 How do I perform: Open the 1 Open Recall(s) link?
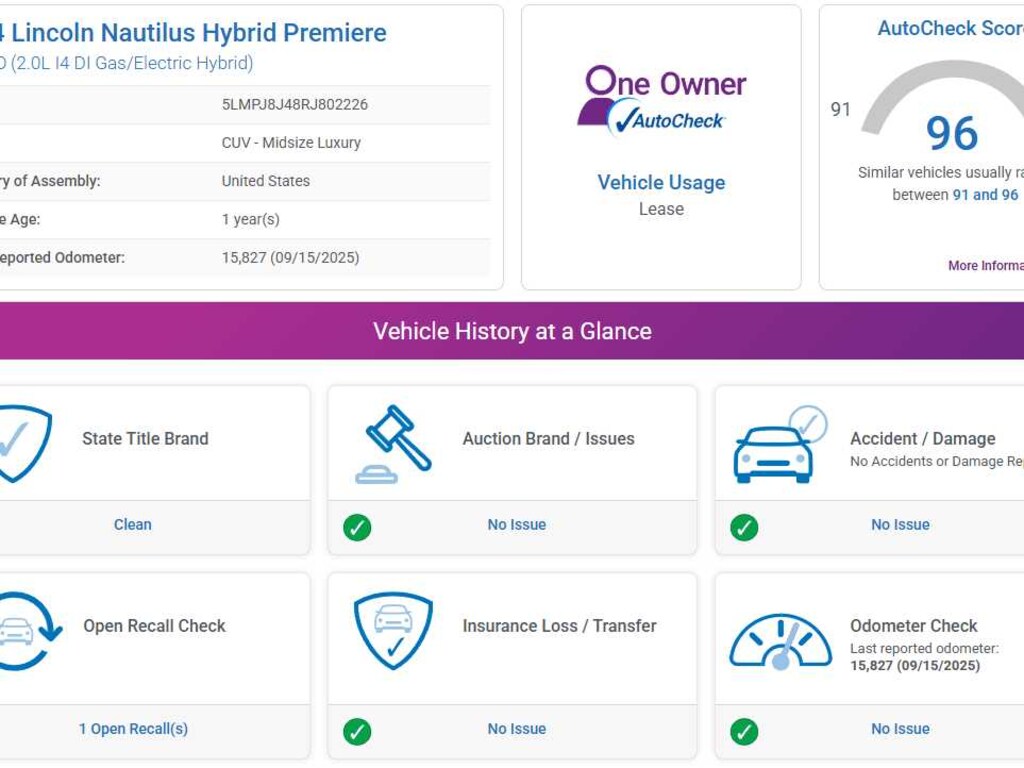point(133,729)
